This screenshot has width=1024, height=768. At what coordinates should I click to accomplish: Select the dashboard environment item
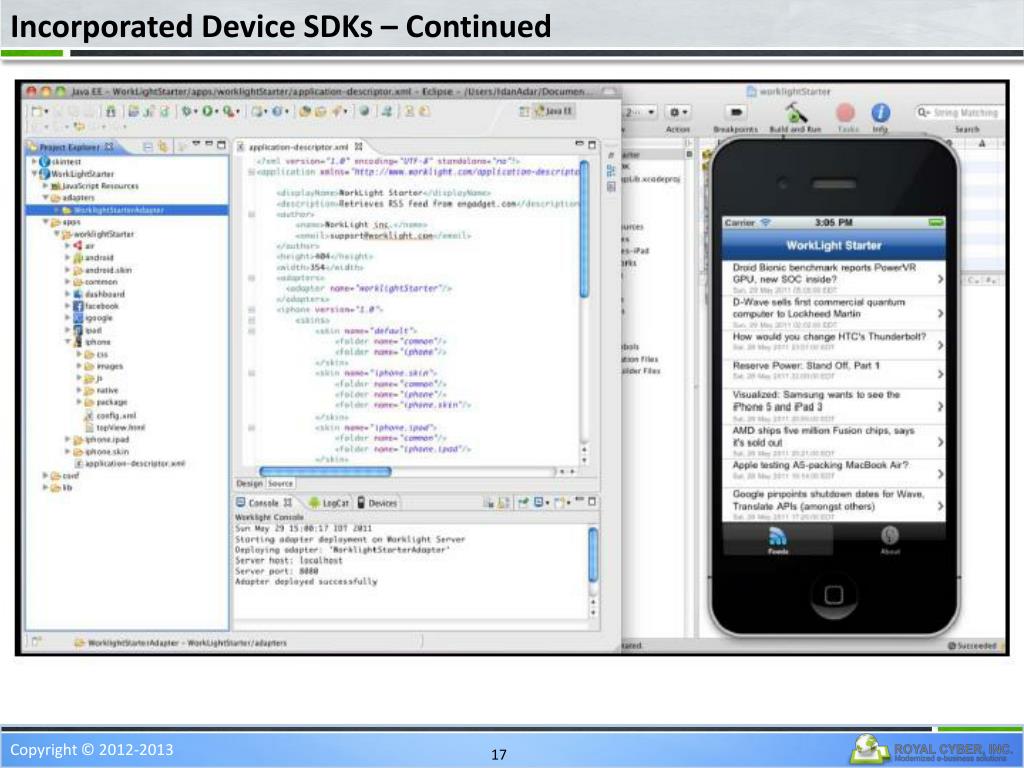[x=99, y=294]
